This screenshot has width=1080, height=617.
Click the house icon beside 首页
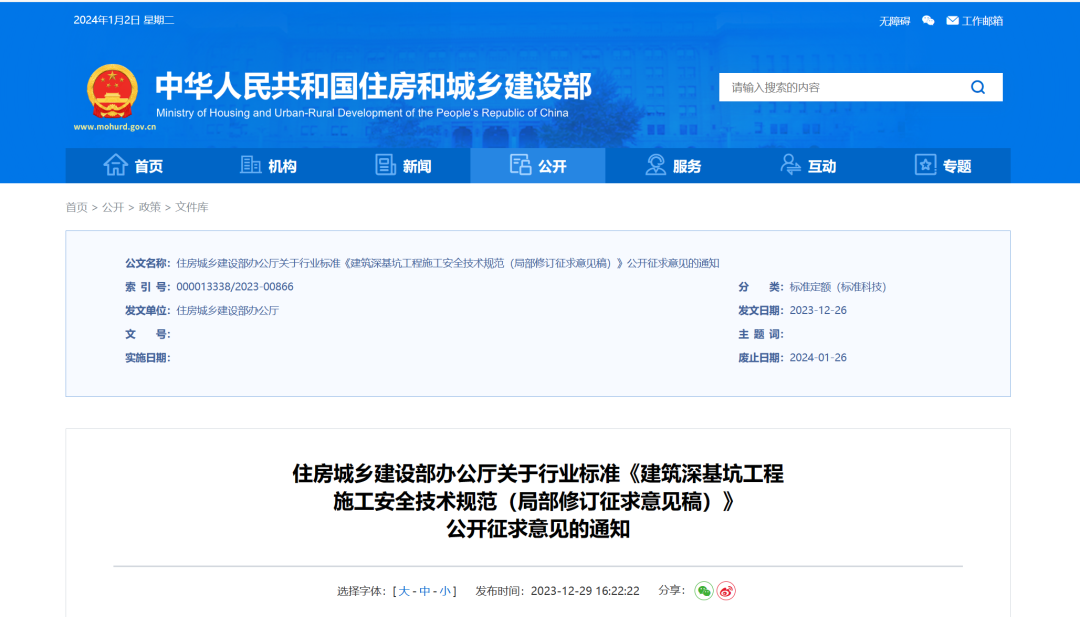pos(116,166)
